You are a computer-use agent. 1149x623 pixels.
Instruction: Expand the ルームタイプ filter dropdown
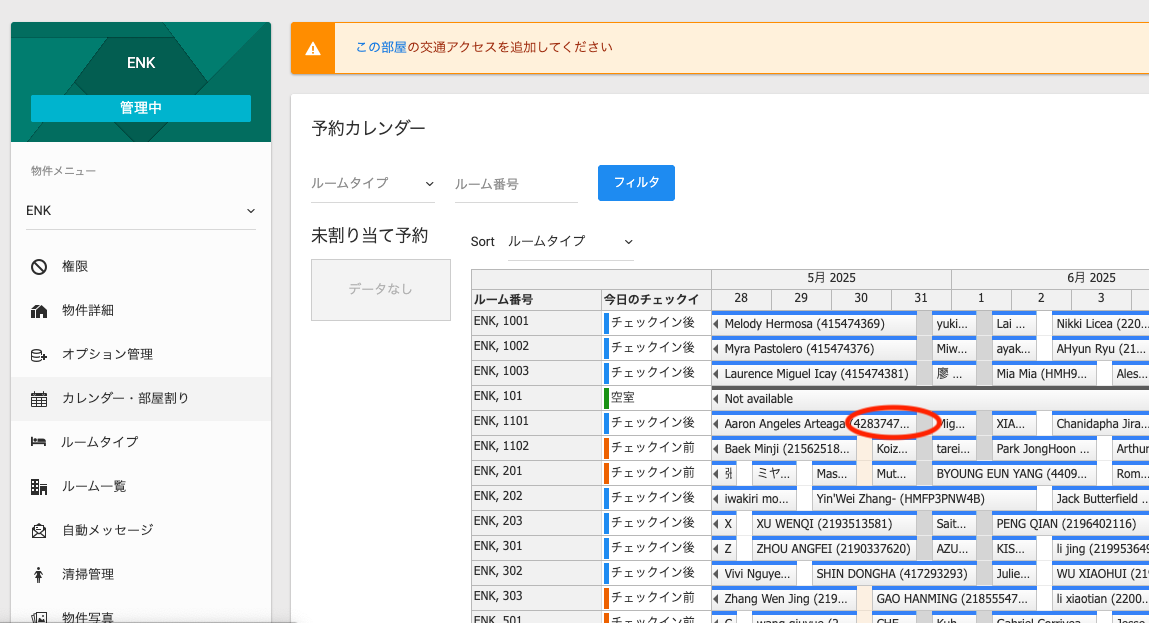click(372, 184)
